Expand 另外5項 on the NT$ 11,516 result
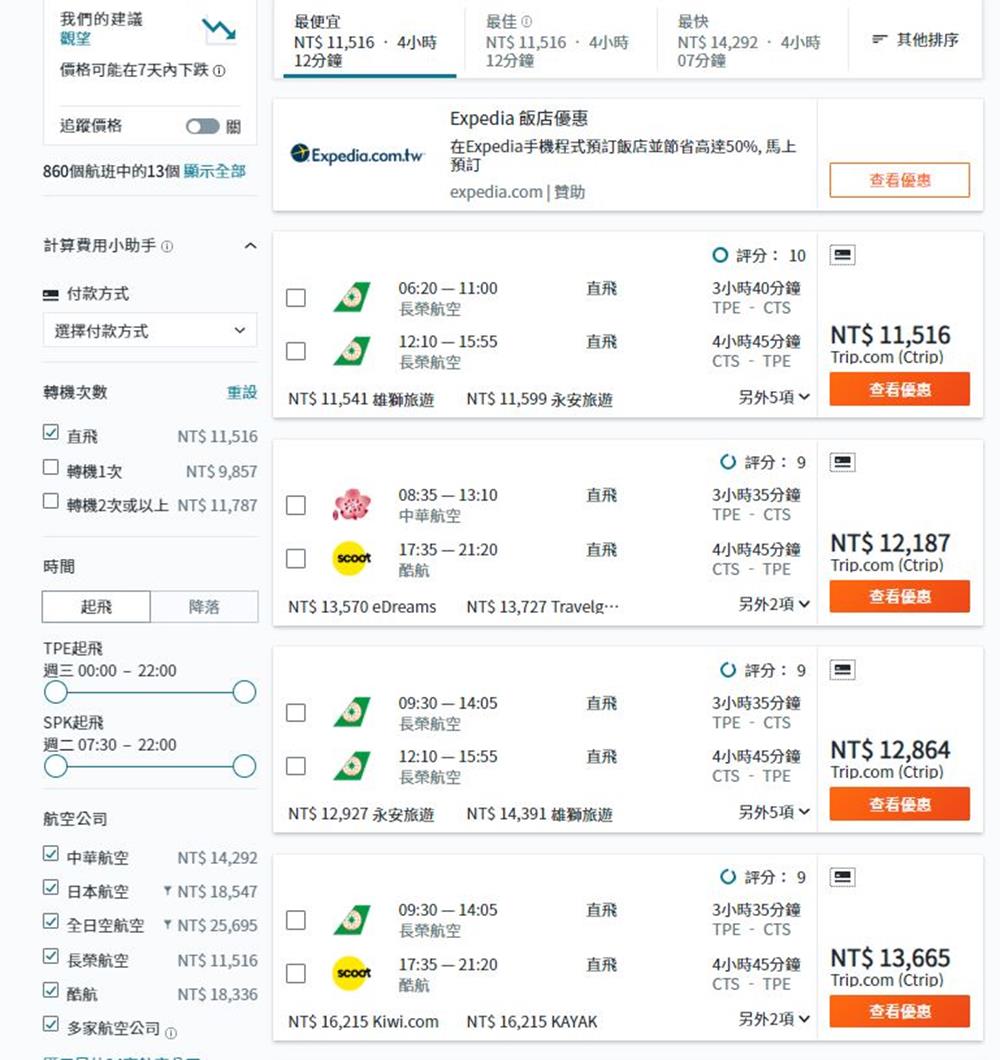 774,397
